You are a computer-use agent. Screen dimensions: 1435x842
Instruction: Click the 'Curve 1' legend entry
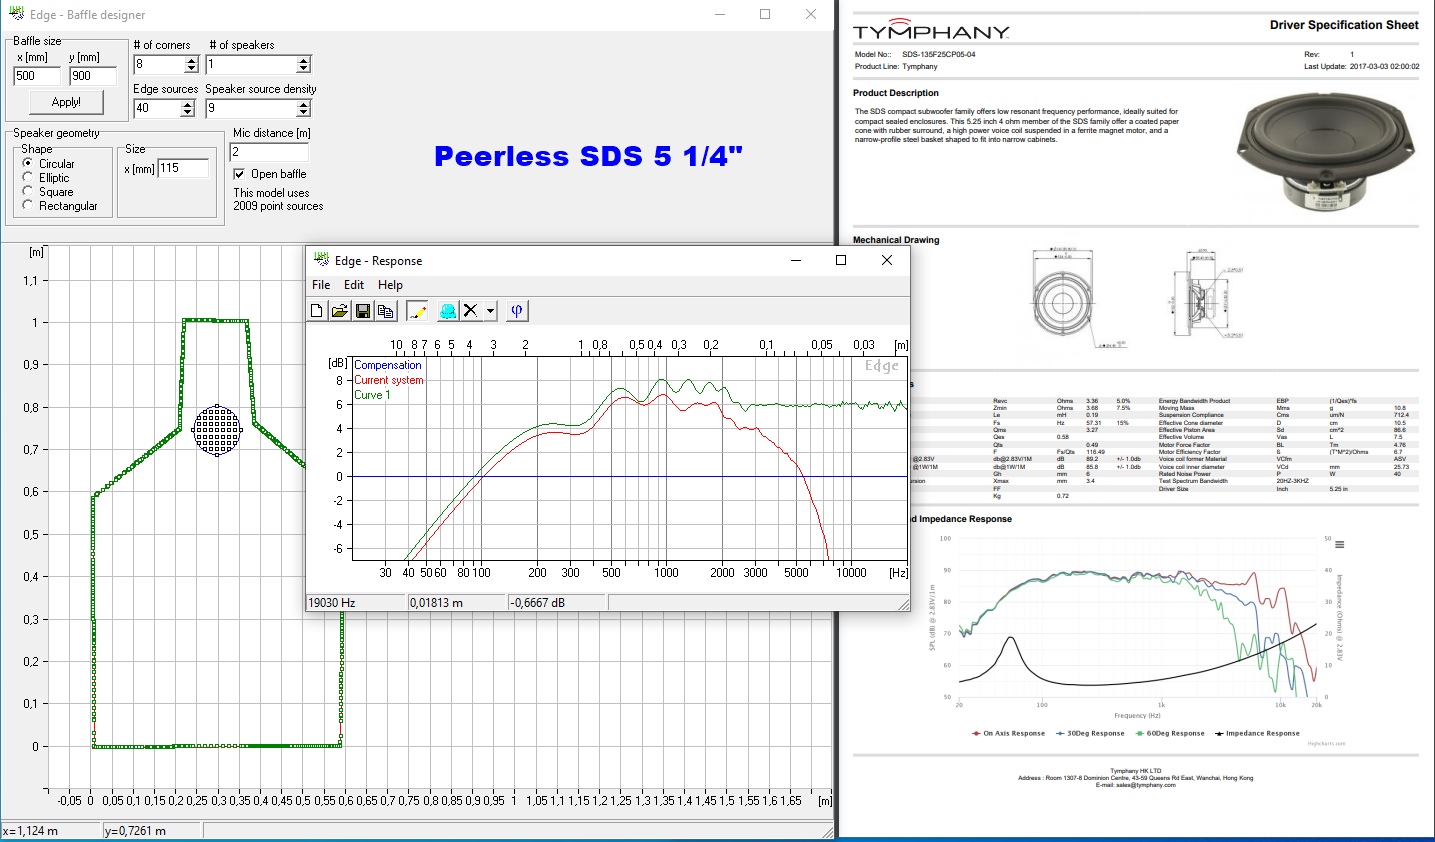[372, 395]
